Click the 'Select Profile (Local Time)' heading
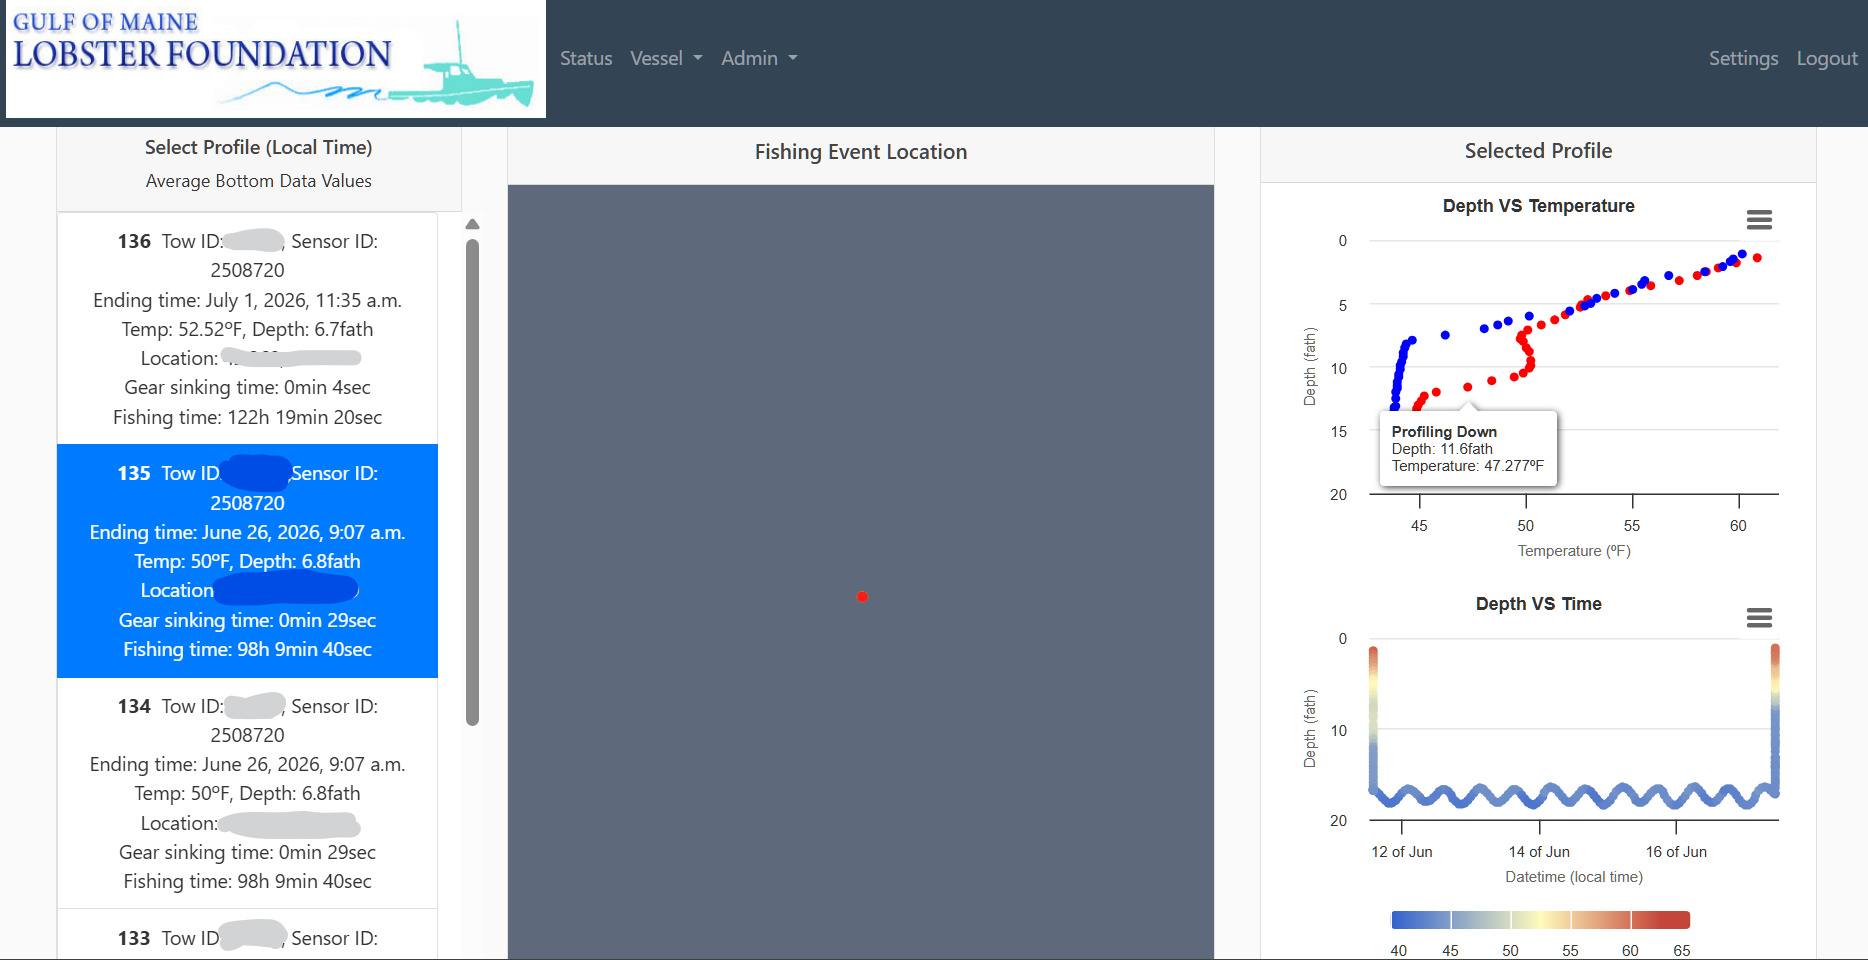Image resolution: width=1868 pixels, height=960 pixels. tap(259, 147)
